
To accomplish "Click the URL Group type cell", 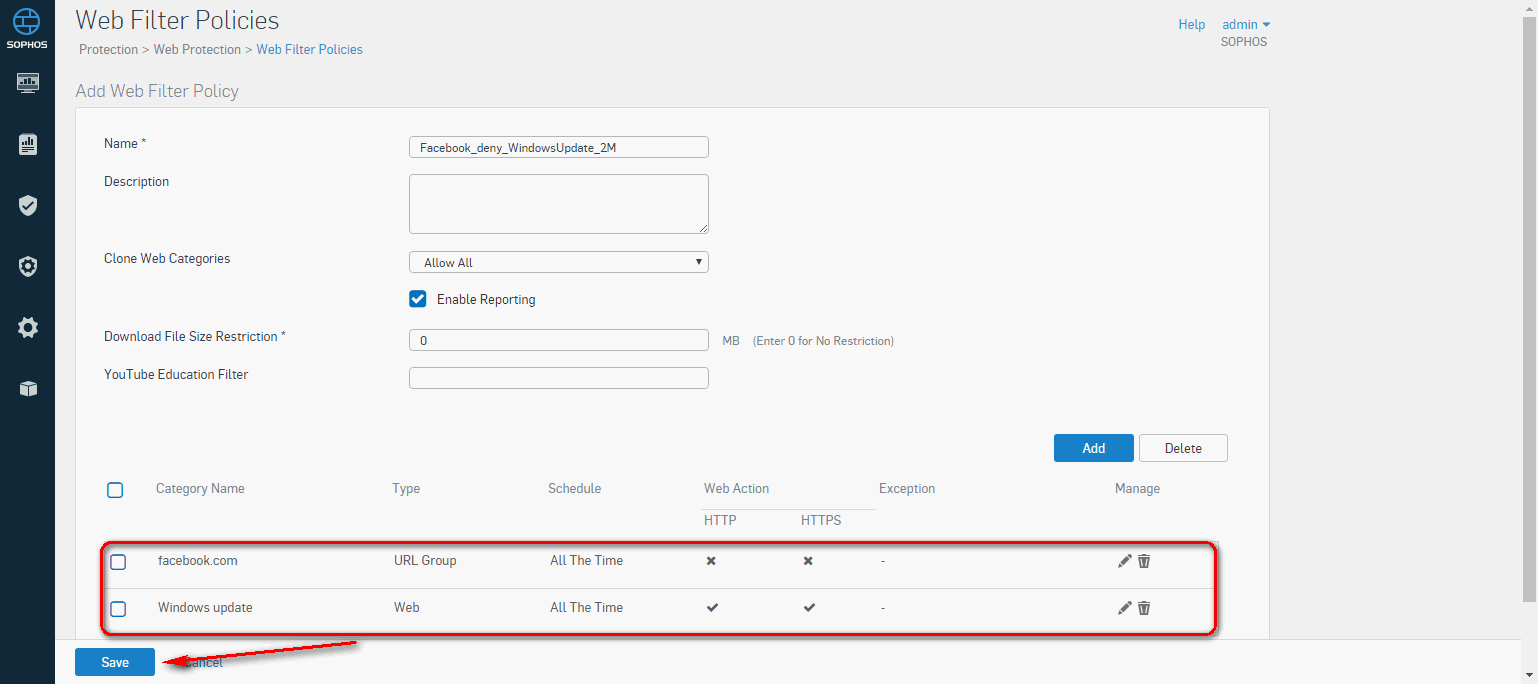I will [425, 560].
